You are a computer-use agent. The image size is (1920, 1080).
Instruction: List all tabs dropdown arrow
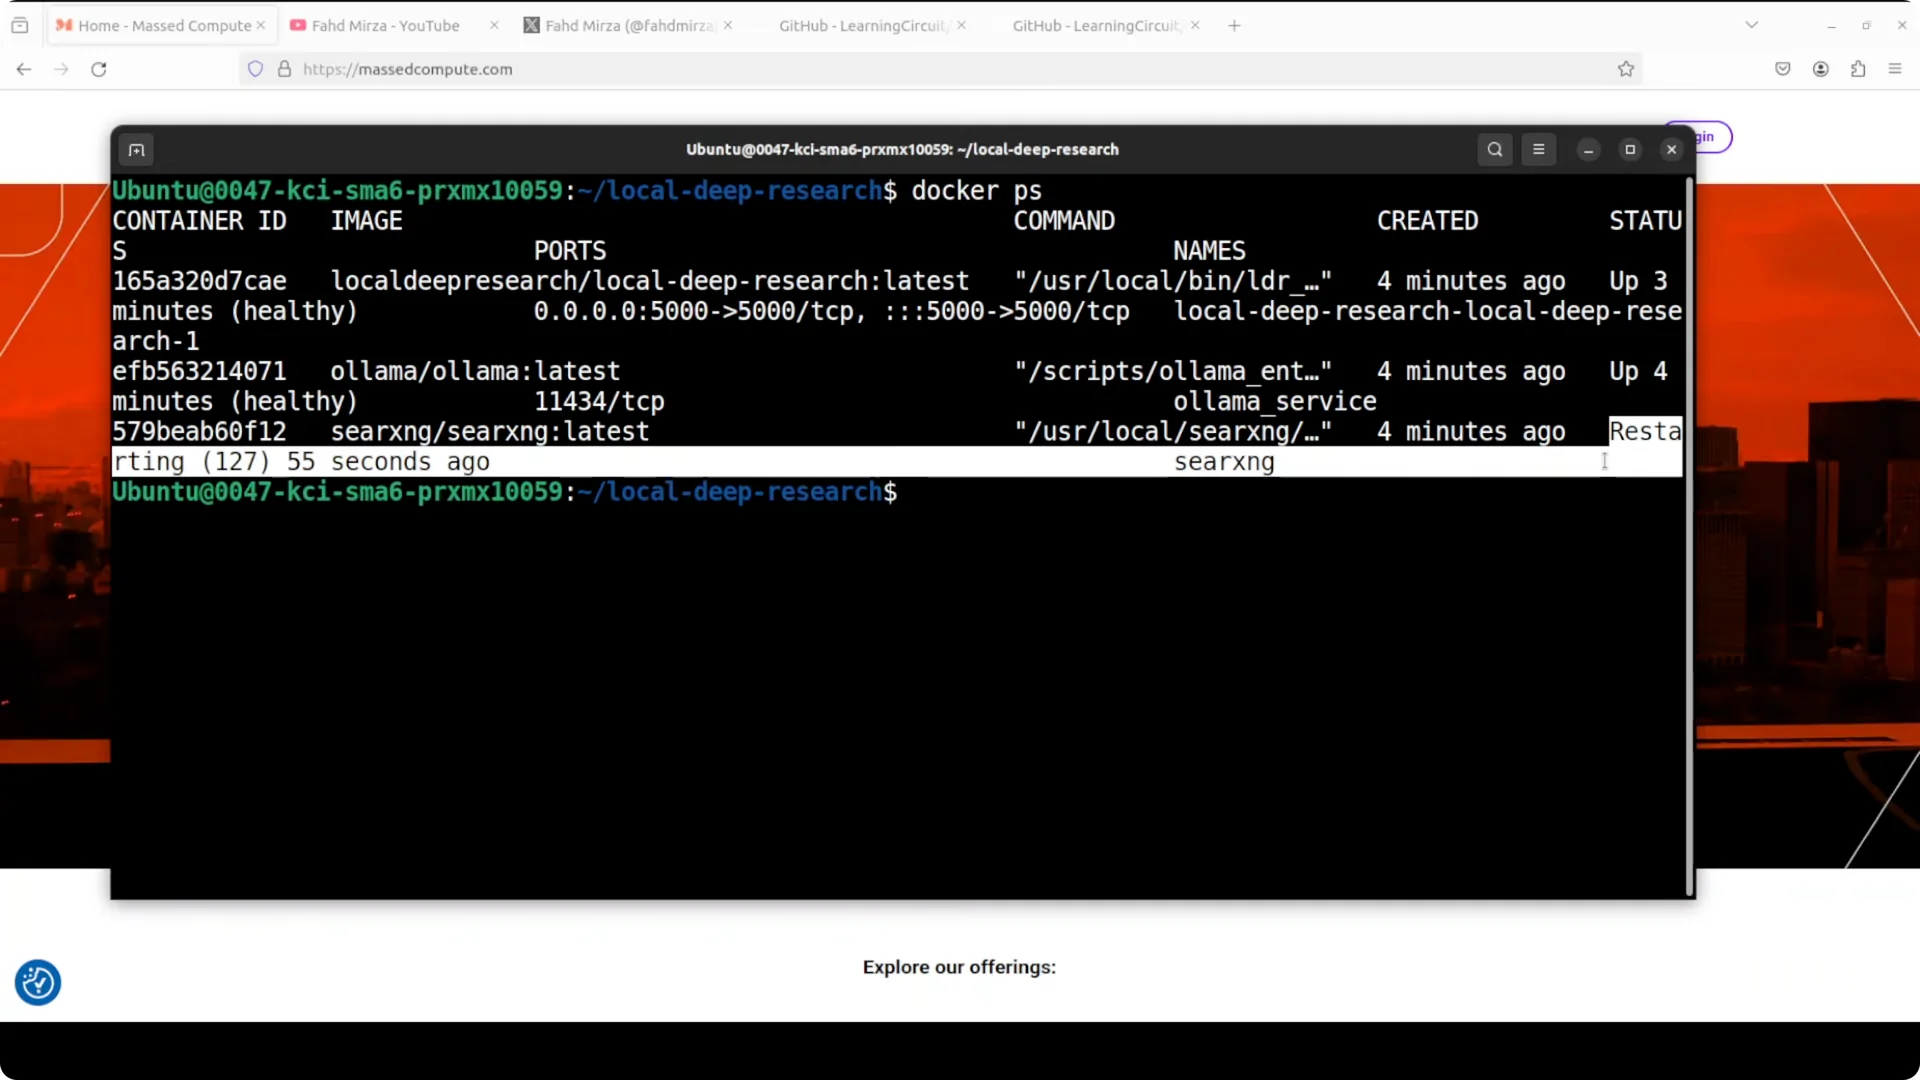(x=1752, y=25)
